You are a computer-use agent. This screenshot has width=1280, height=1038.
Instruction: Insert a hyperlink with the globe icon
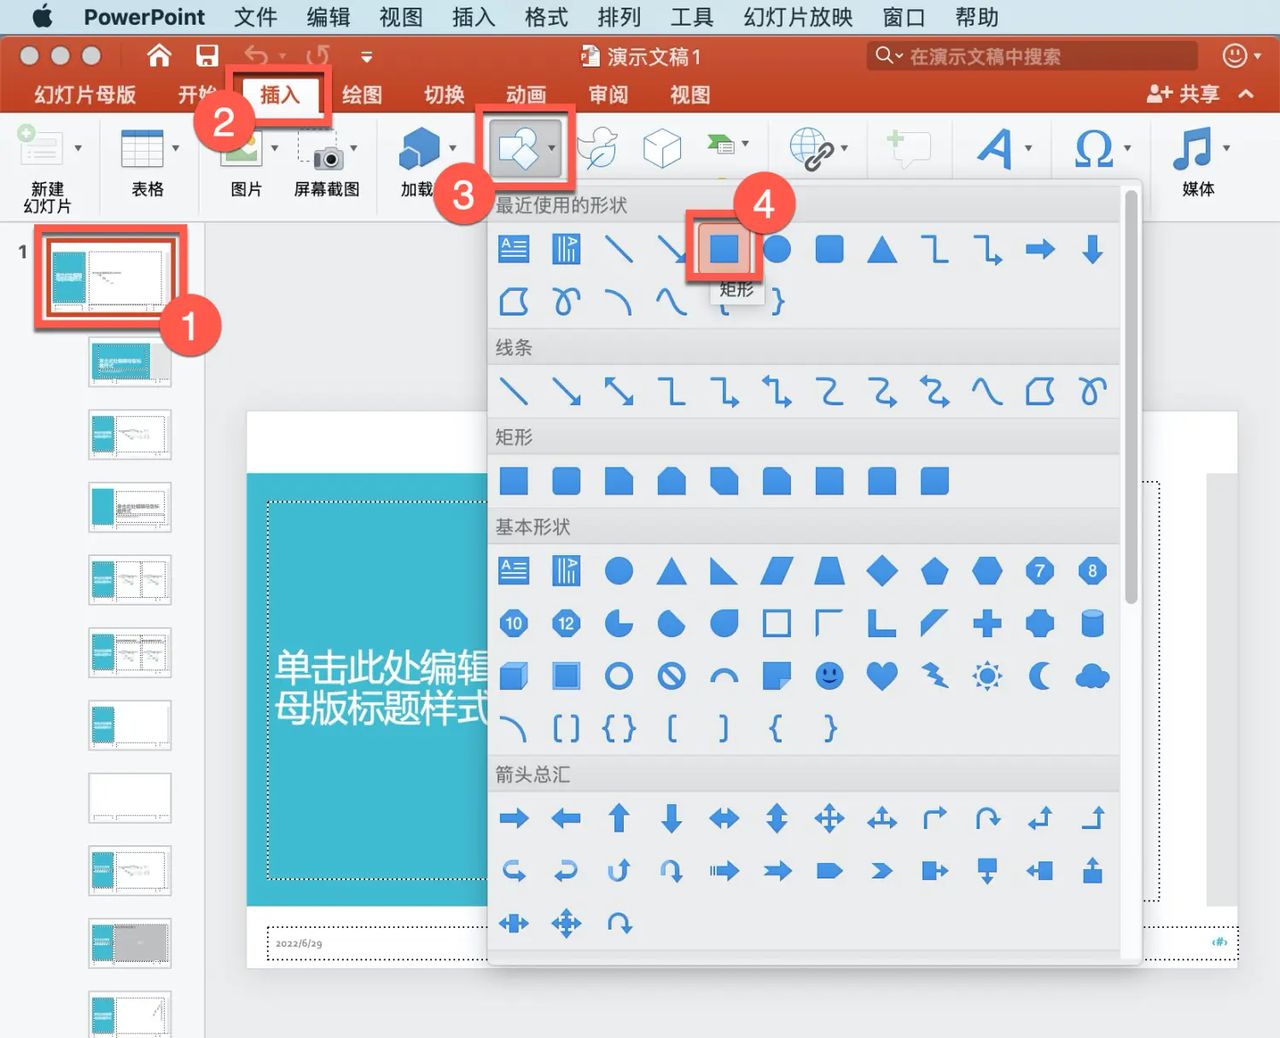pos(813,147)
